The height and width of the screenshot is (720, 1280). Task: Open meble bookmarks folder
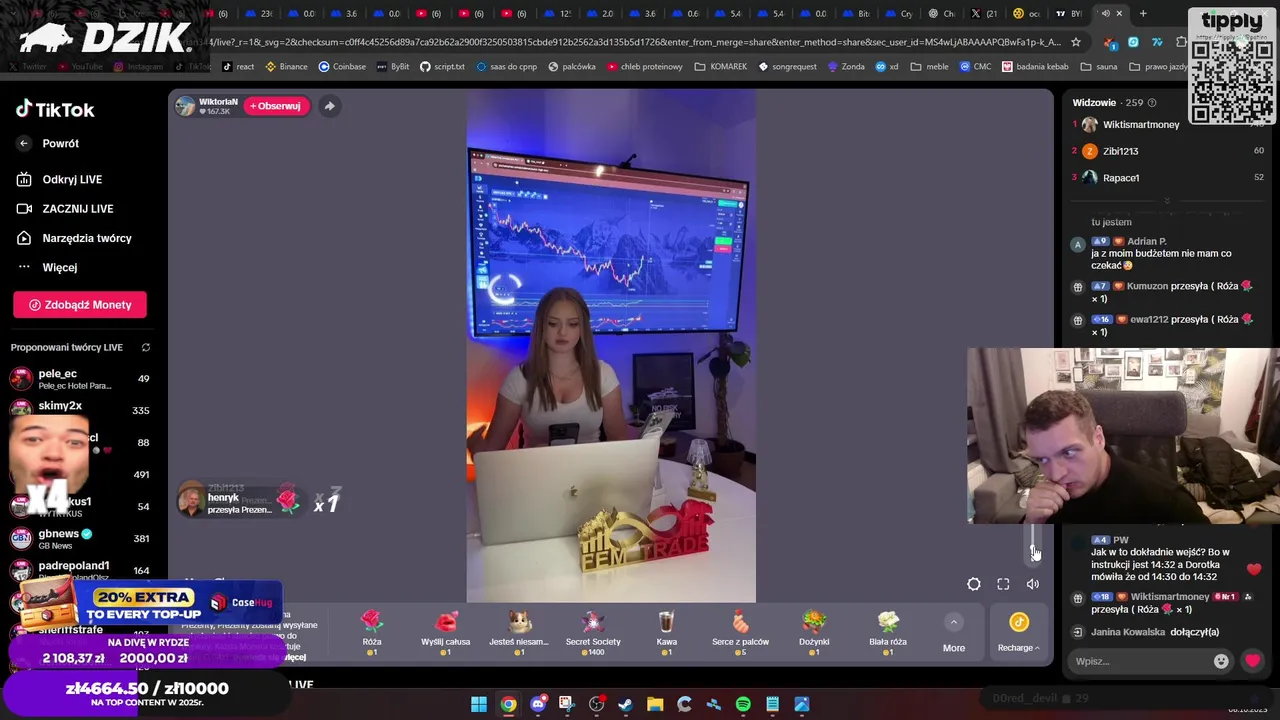point(929,66)
